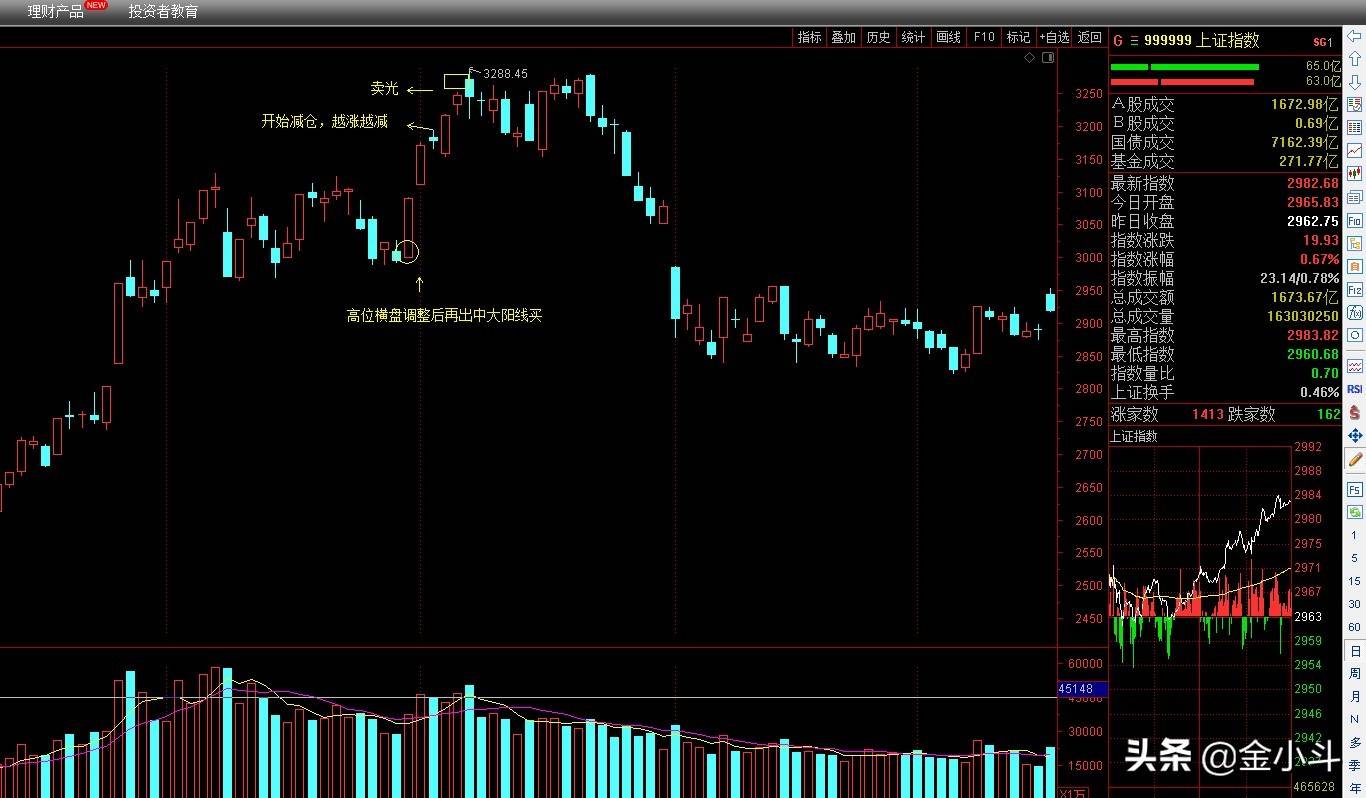The image size is (1366, 798).
Task: Click the checklist icon below the arrows
Action: 1355,104
